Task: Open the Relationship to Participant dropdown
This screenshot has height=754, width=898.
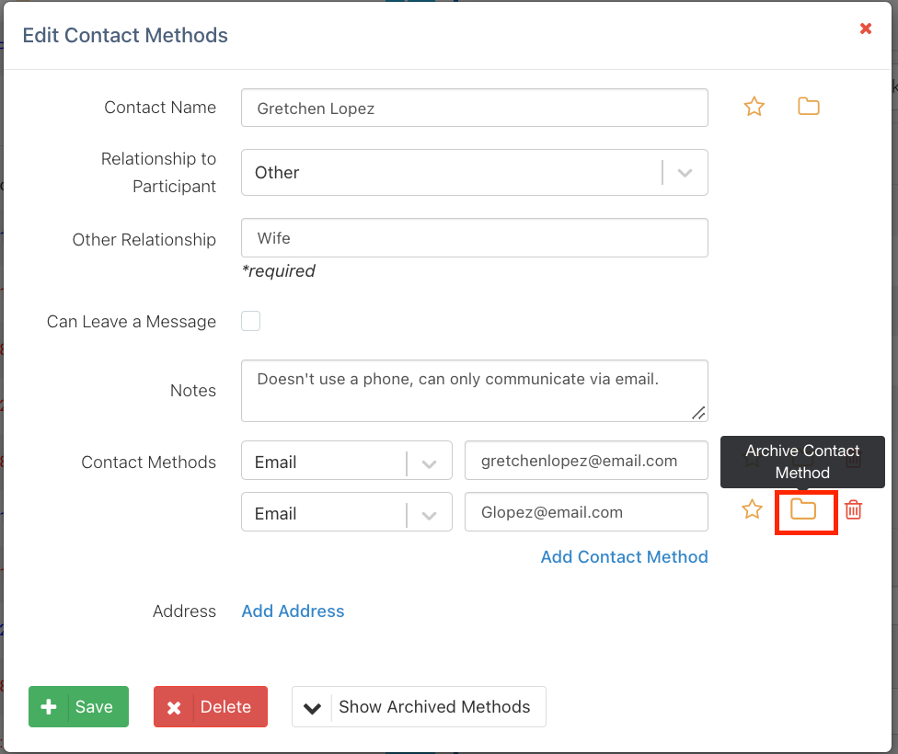Action: 474,172
